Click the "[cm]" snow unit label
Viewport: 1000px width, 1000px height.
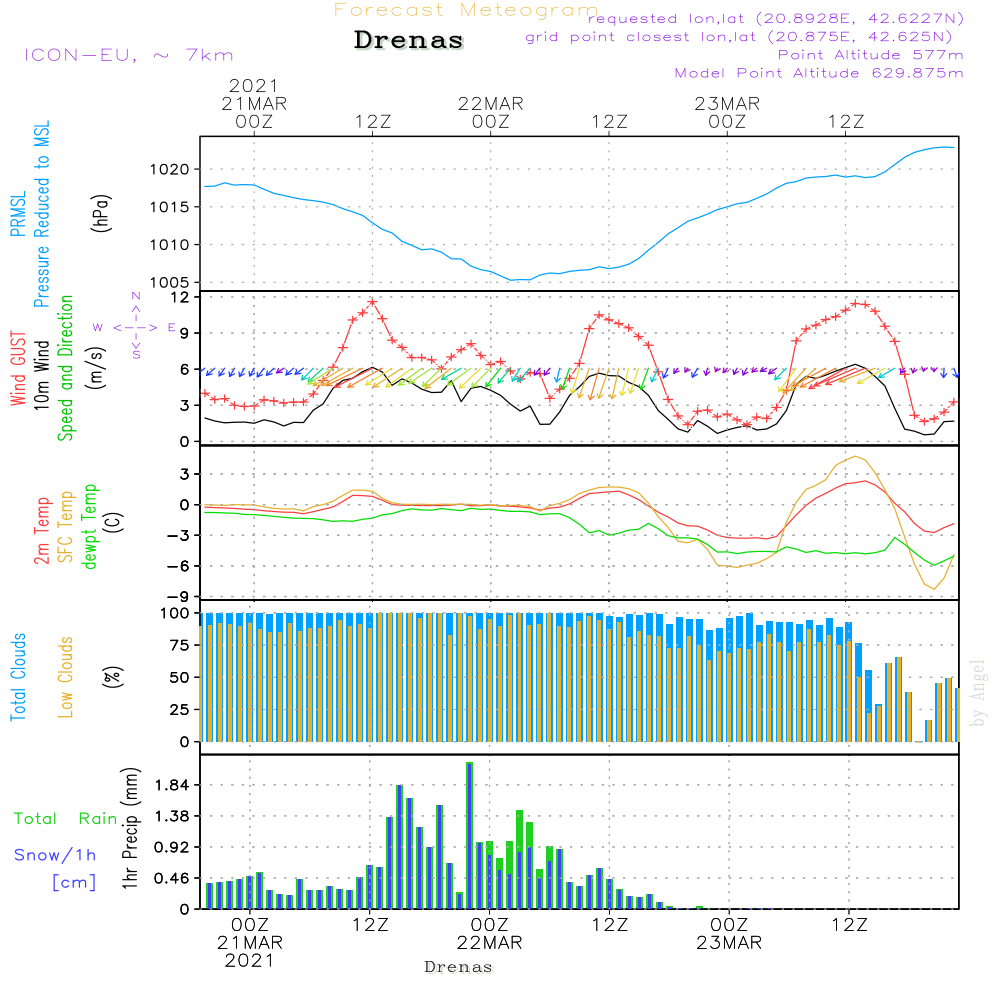click(x=74, y=883)
